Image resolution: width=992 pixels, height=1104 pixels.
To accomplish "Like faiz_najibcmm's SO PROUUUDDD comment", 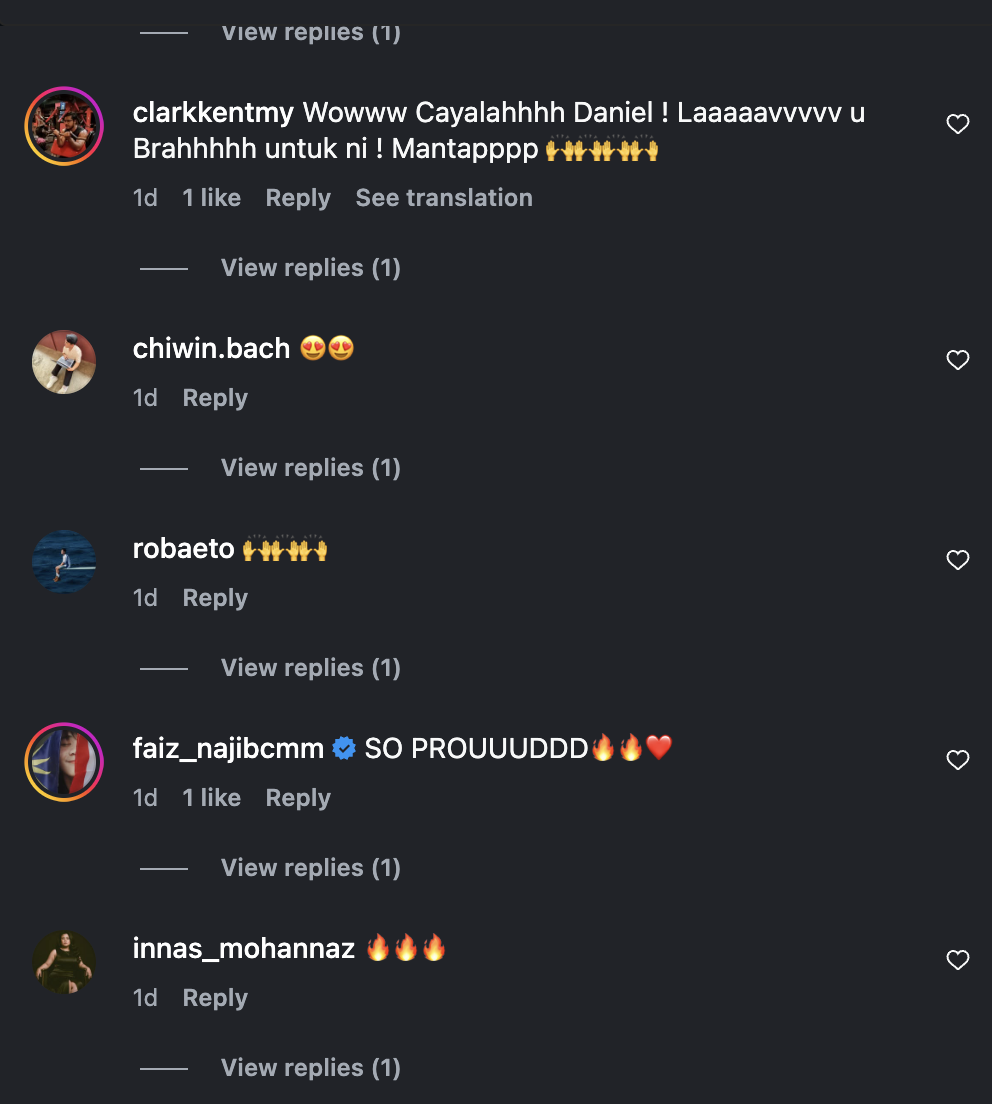I will [x=958, y=760].
